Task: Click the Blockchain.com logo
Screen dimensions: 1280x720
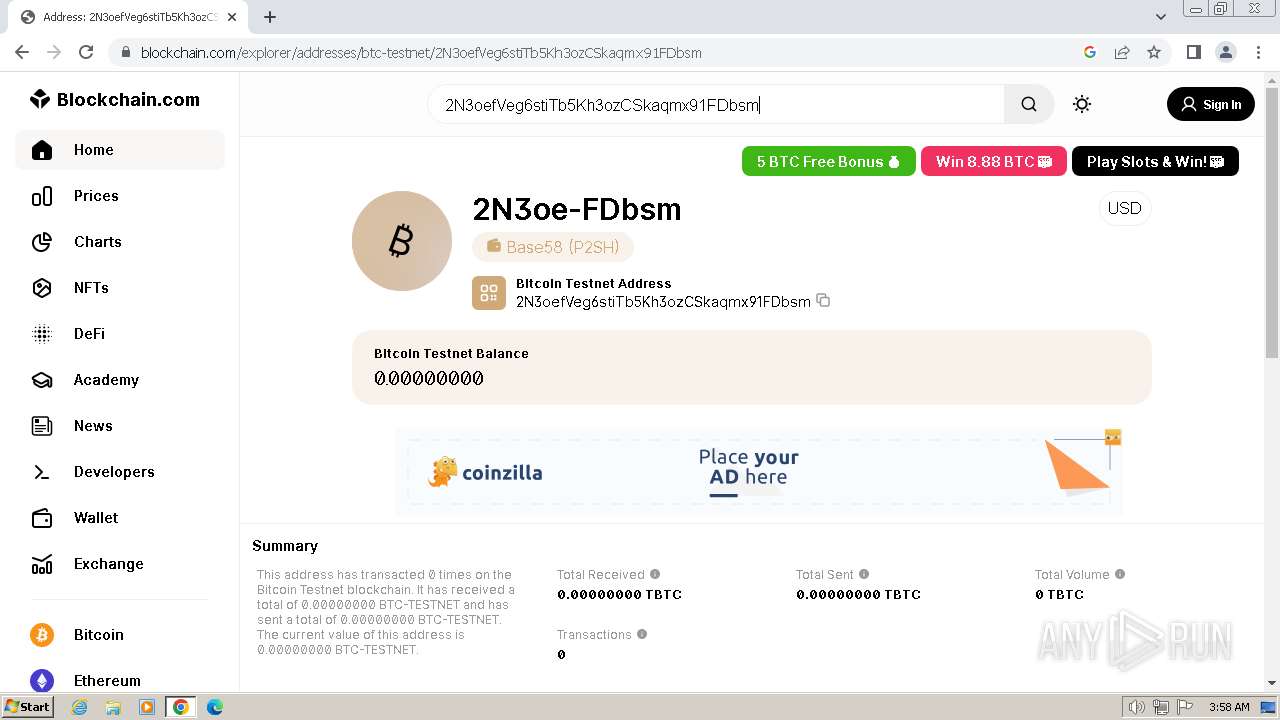Action: click(115, 99)
